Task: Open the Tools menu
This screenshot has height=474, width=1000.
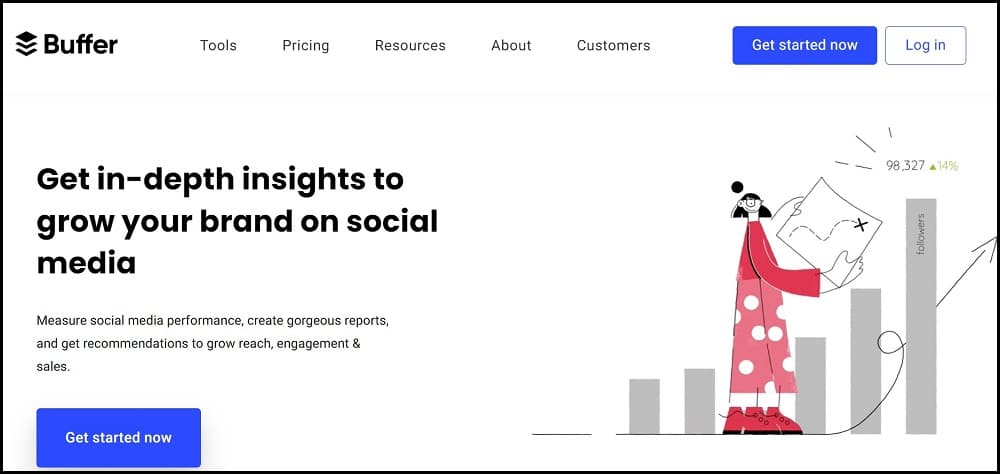Action: point(217,45)
